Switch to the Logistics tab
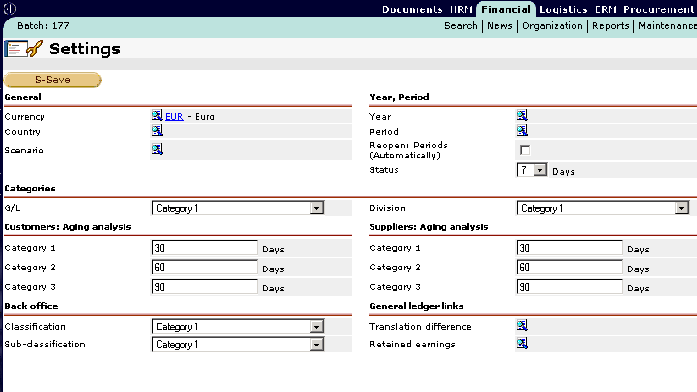Screen dimensions: 697x392 click(x=563, y=9)
